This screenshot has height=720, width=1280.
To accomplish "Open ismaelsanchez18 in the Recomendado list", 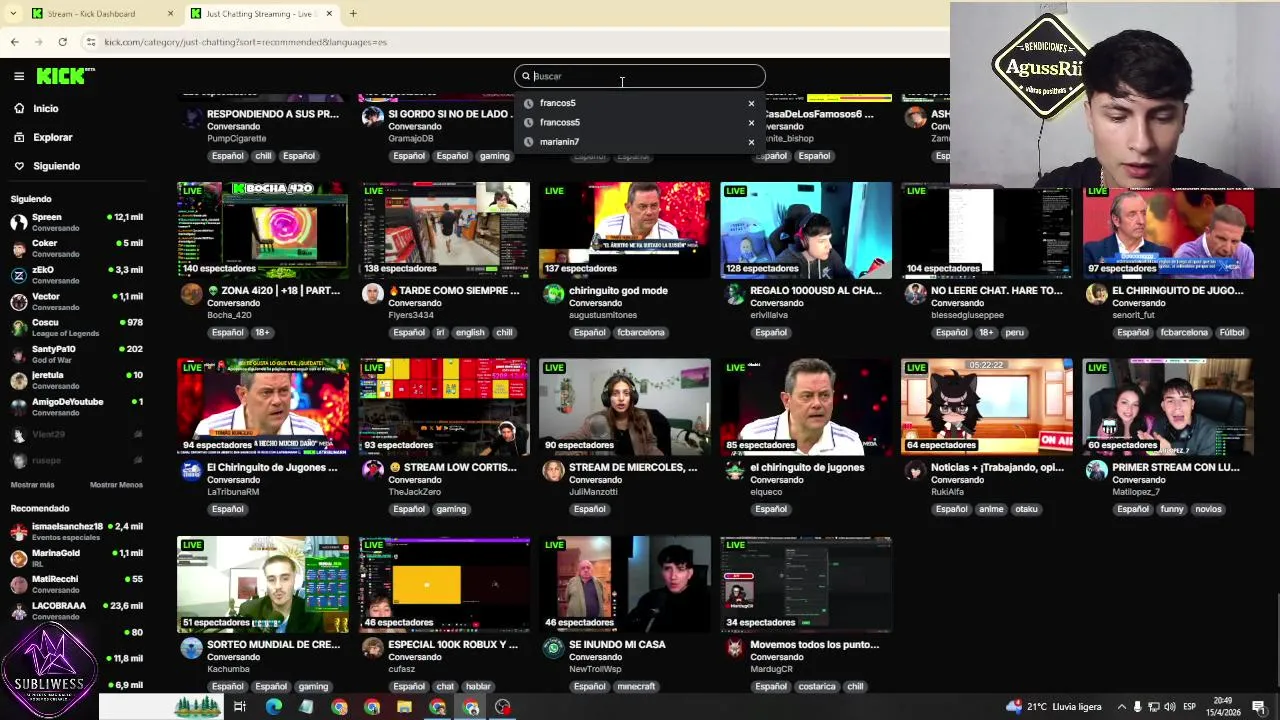I will pyautogui.click(x=77, y=531).
